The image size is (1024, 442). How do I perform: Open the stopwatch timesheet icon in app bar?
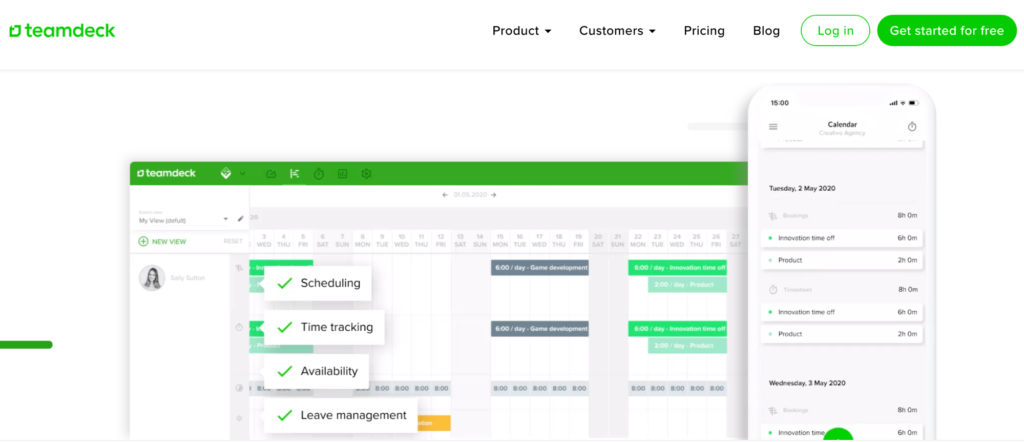pyautogui.click(x=319, y=174)
